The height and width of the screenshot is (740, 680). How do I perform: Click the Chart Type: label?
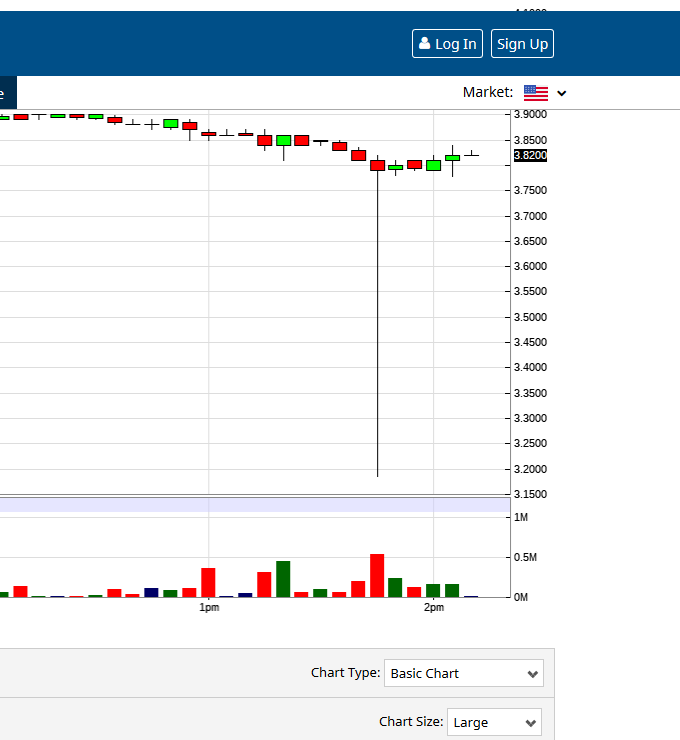tap(345, 673)
